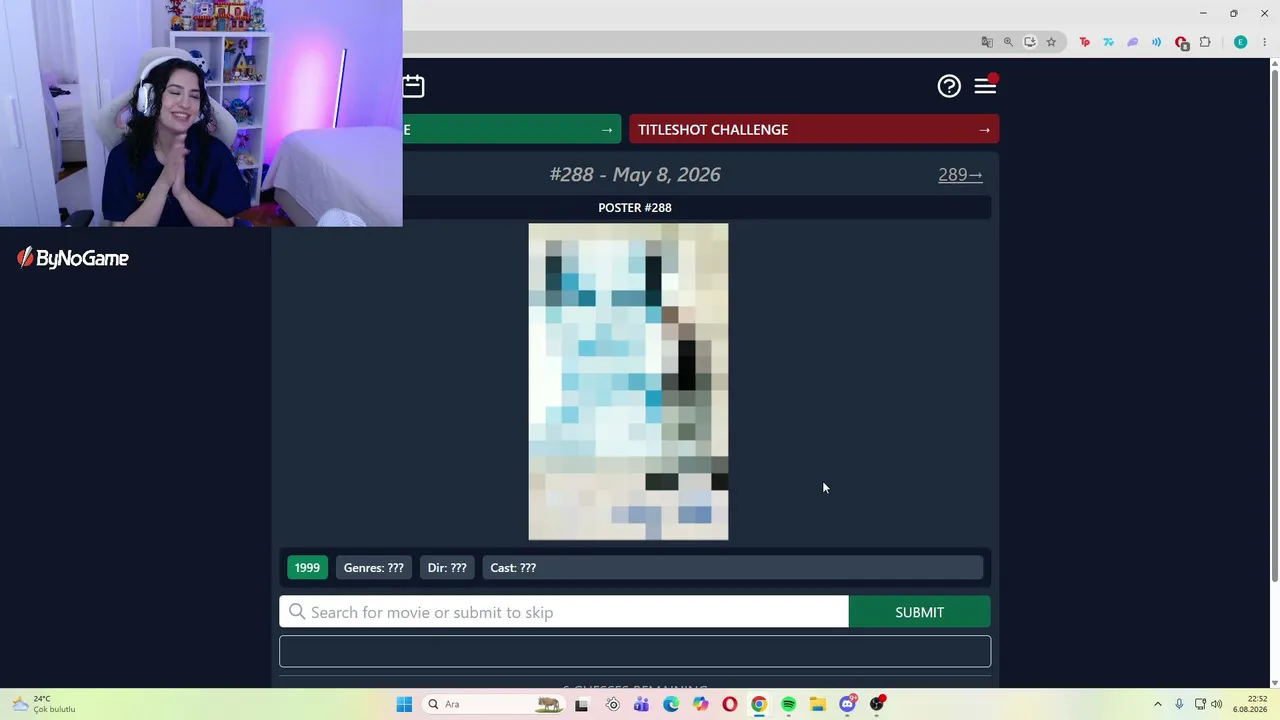The image size is (1280, 720).
Task: Open Chrome's three-dot menu
Action: coord(1264,42)
